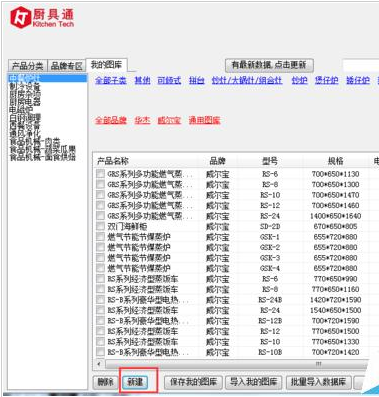The height and width of the screenshot is (397, 379).
Task: Tick the checkbox for RS系列经济型蒸饭车 RS-24
Action: point(100,310)
